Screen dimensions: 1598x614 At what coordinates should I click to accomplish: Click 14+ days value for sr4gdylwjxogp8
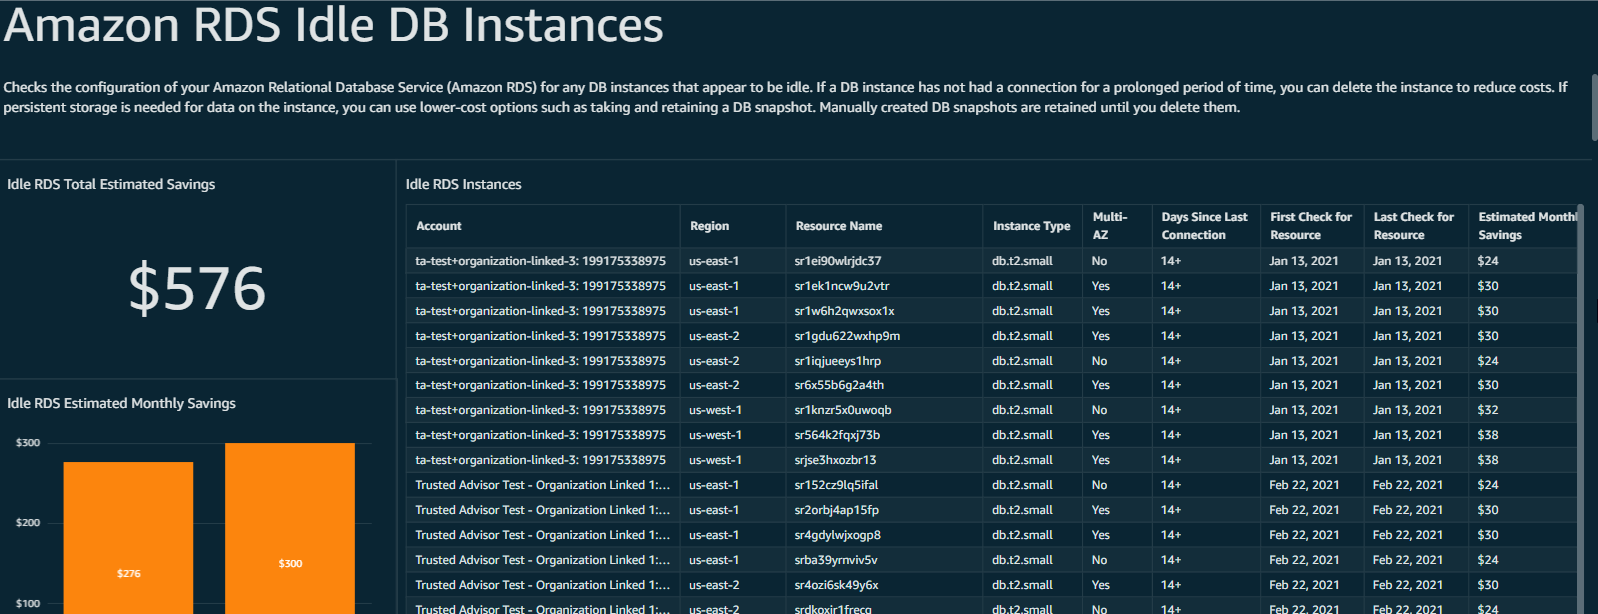1170,535
